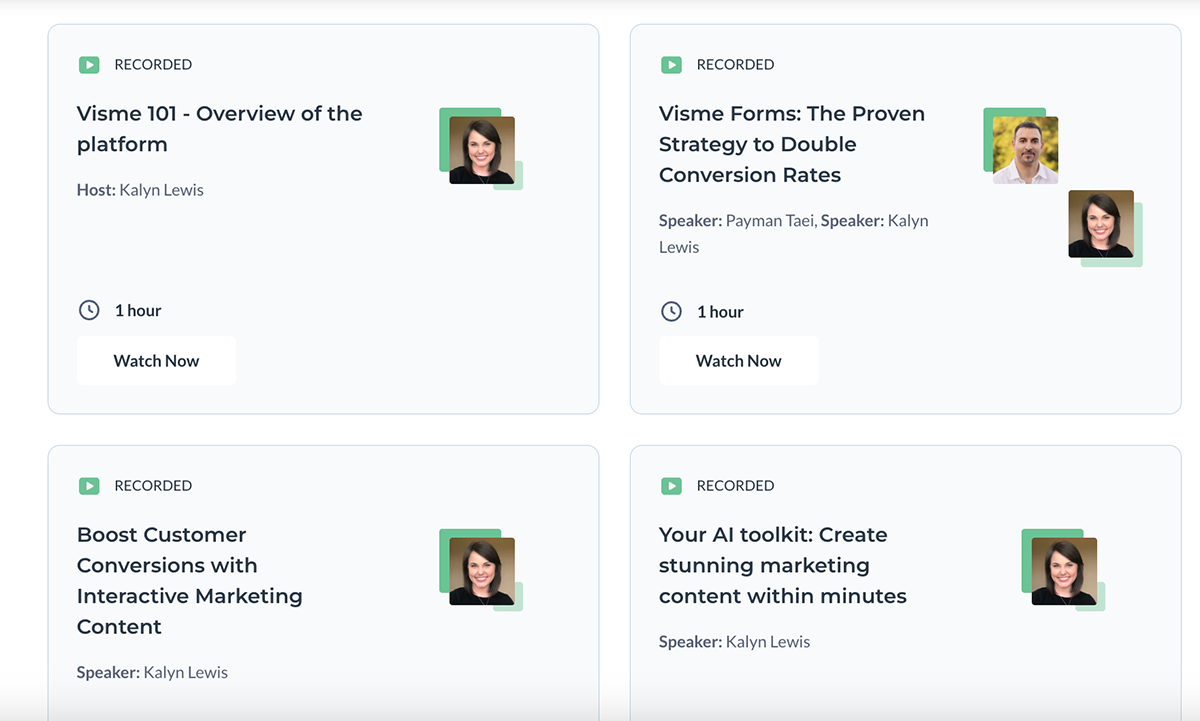Click the clock icon on the Visme Forms card
Viewport: 1200px width, 721px height.
coord(671,311)
